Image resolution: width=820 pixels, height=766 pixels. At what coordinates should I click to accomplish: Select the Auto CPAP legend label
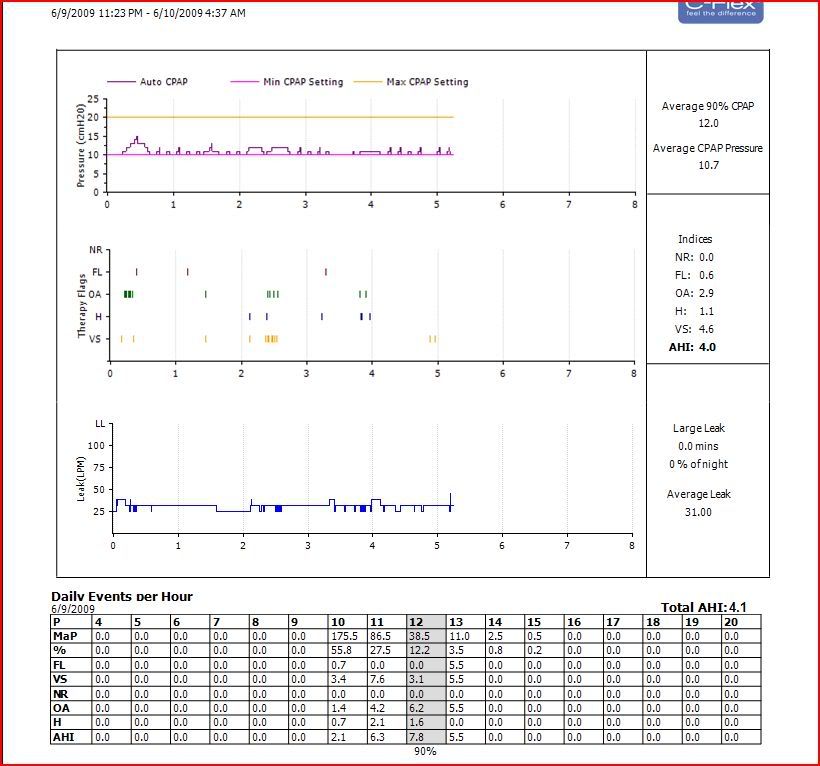164,82
